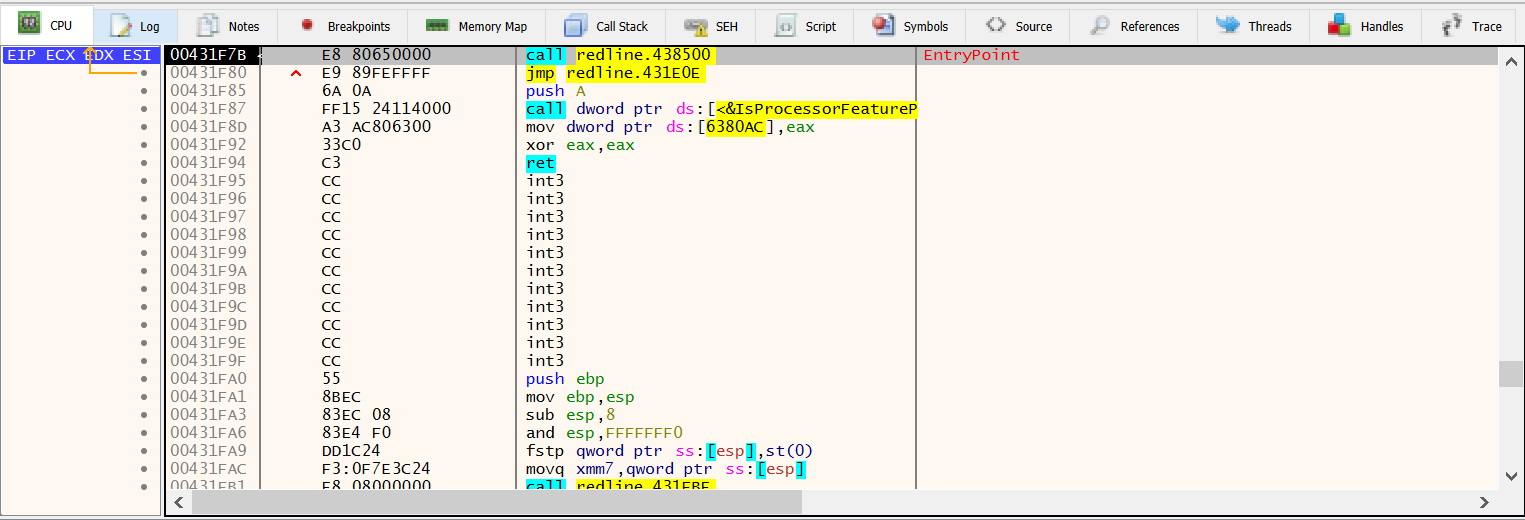Click the horizontal scroll right arrow

(1485, 502)
